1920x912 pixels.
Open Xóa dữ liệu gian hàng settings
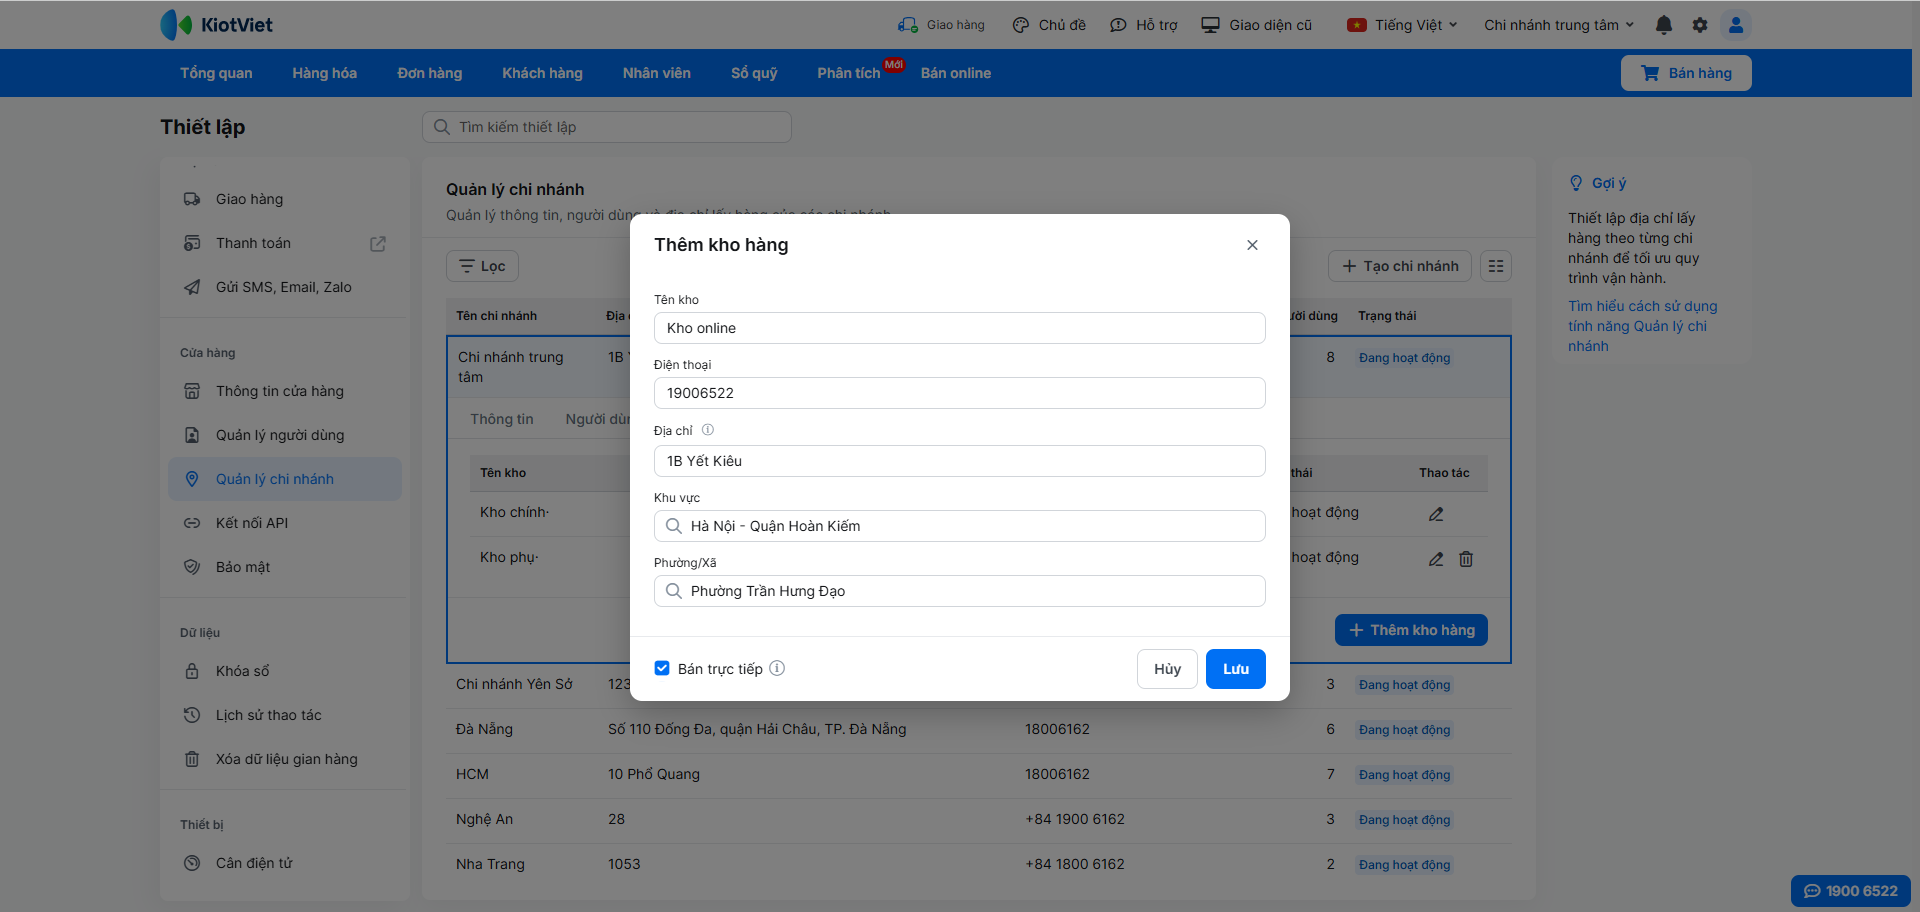[285, 759]
